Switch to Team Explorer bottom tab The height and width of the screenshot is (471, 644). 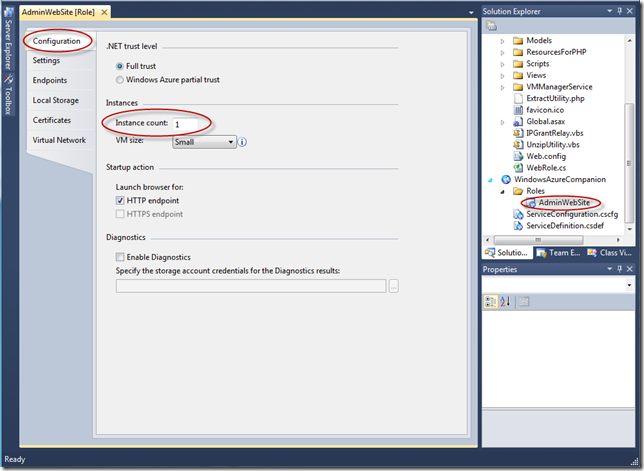point(559,253)
